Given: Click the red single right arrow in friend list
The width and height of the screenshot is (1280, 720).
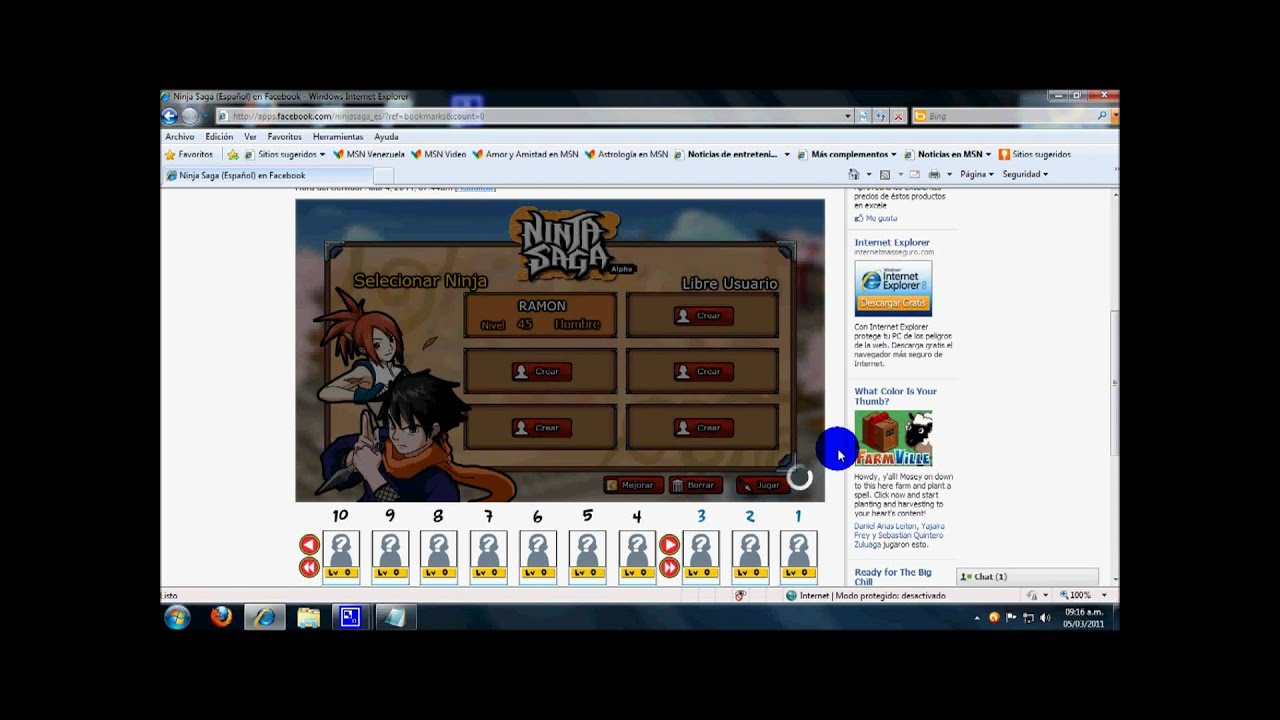Looking at the screenshot, I should [669, 545].
